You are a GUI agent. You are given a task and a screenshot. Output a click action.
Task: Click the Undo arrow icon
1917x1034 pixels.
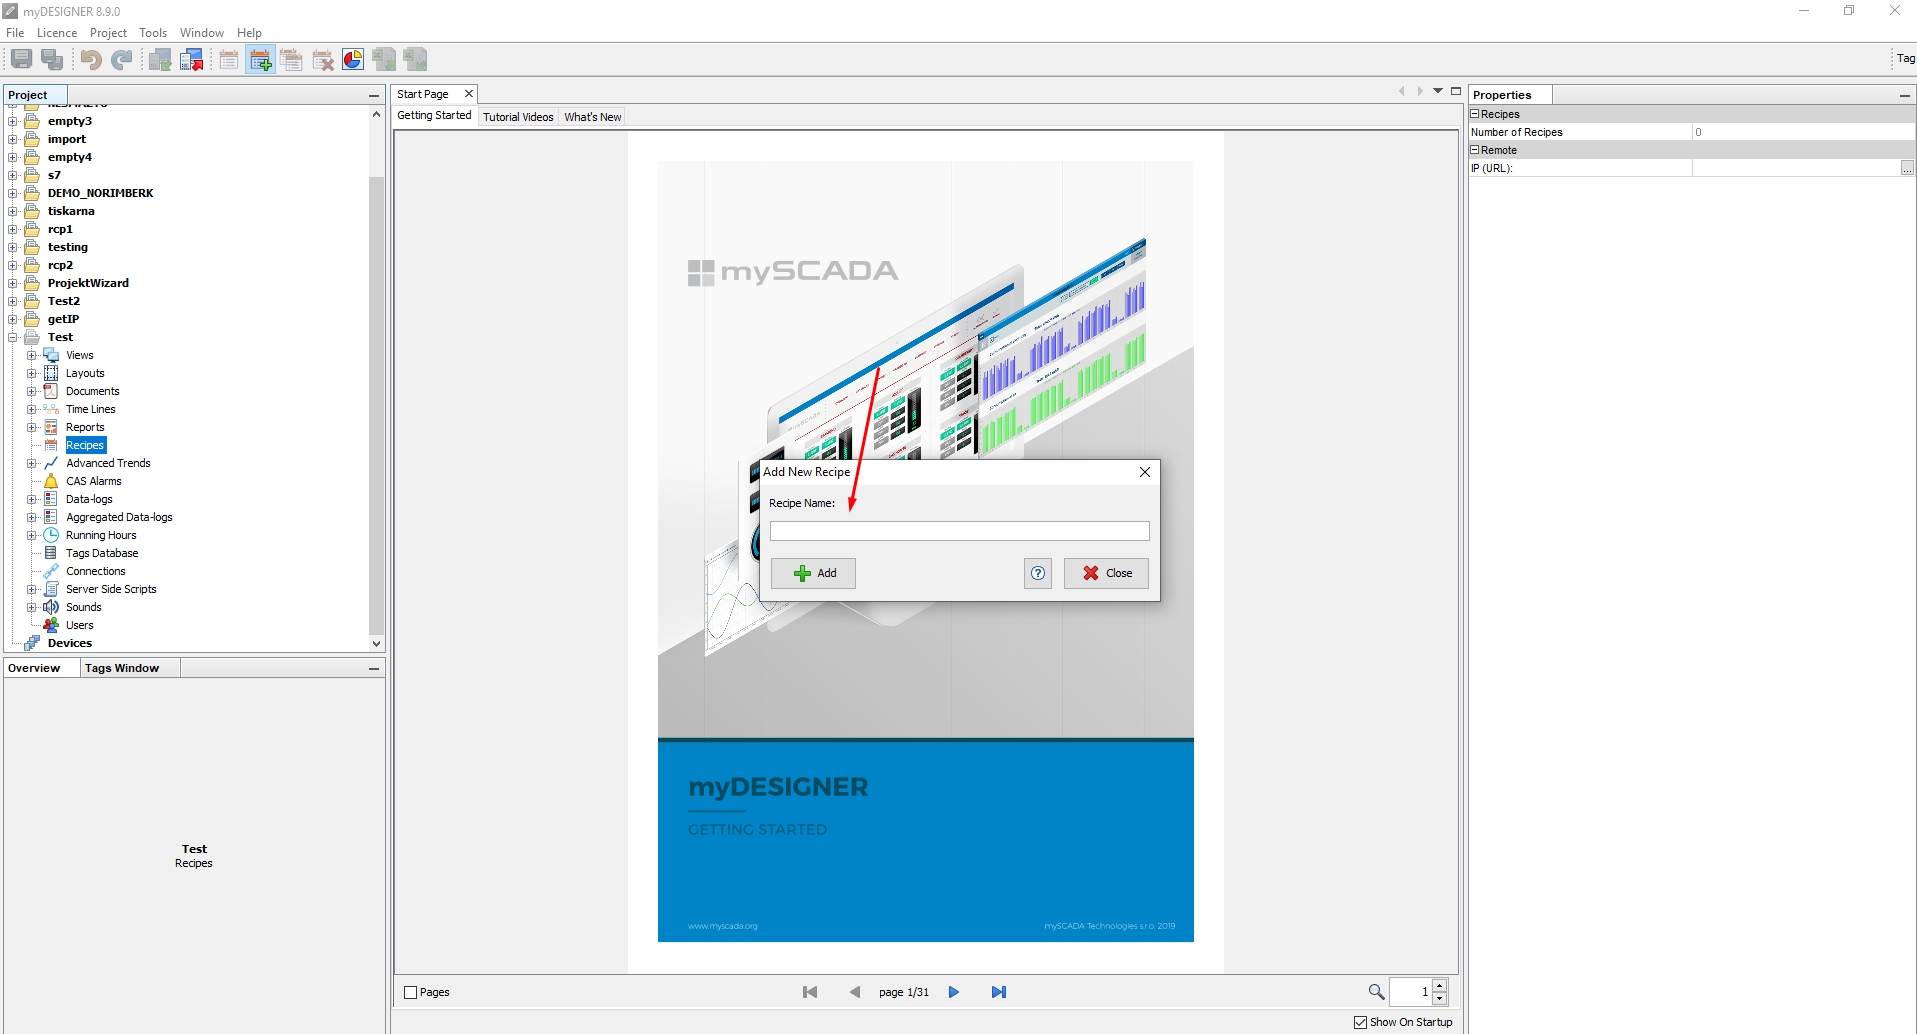click(x=91, y=60)
